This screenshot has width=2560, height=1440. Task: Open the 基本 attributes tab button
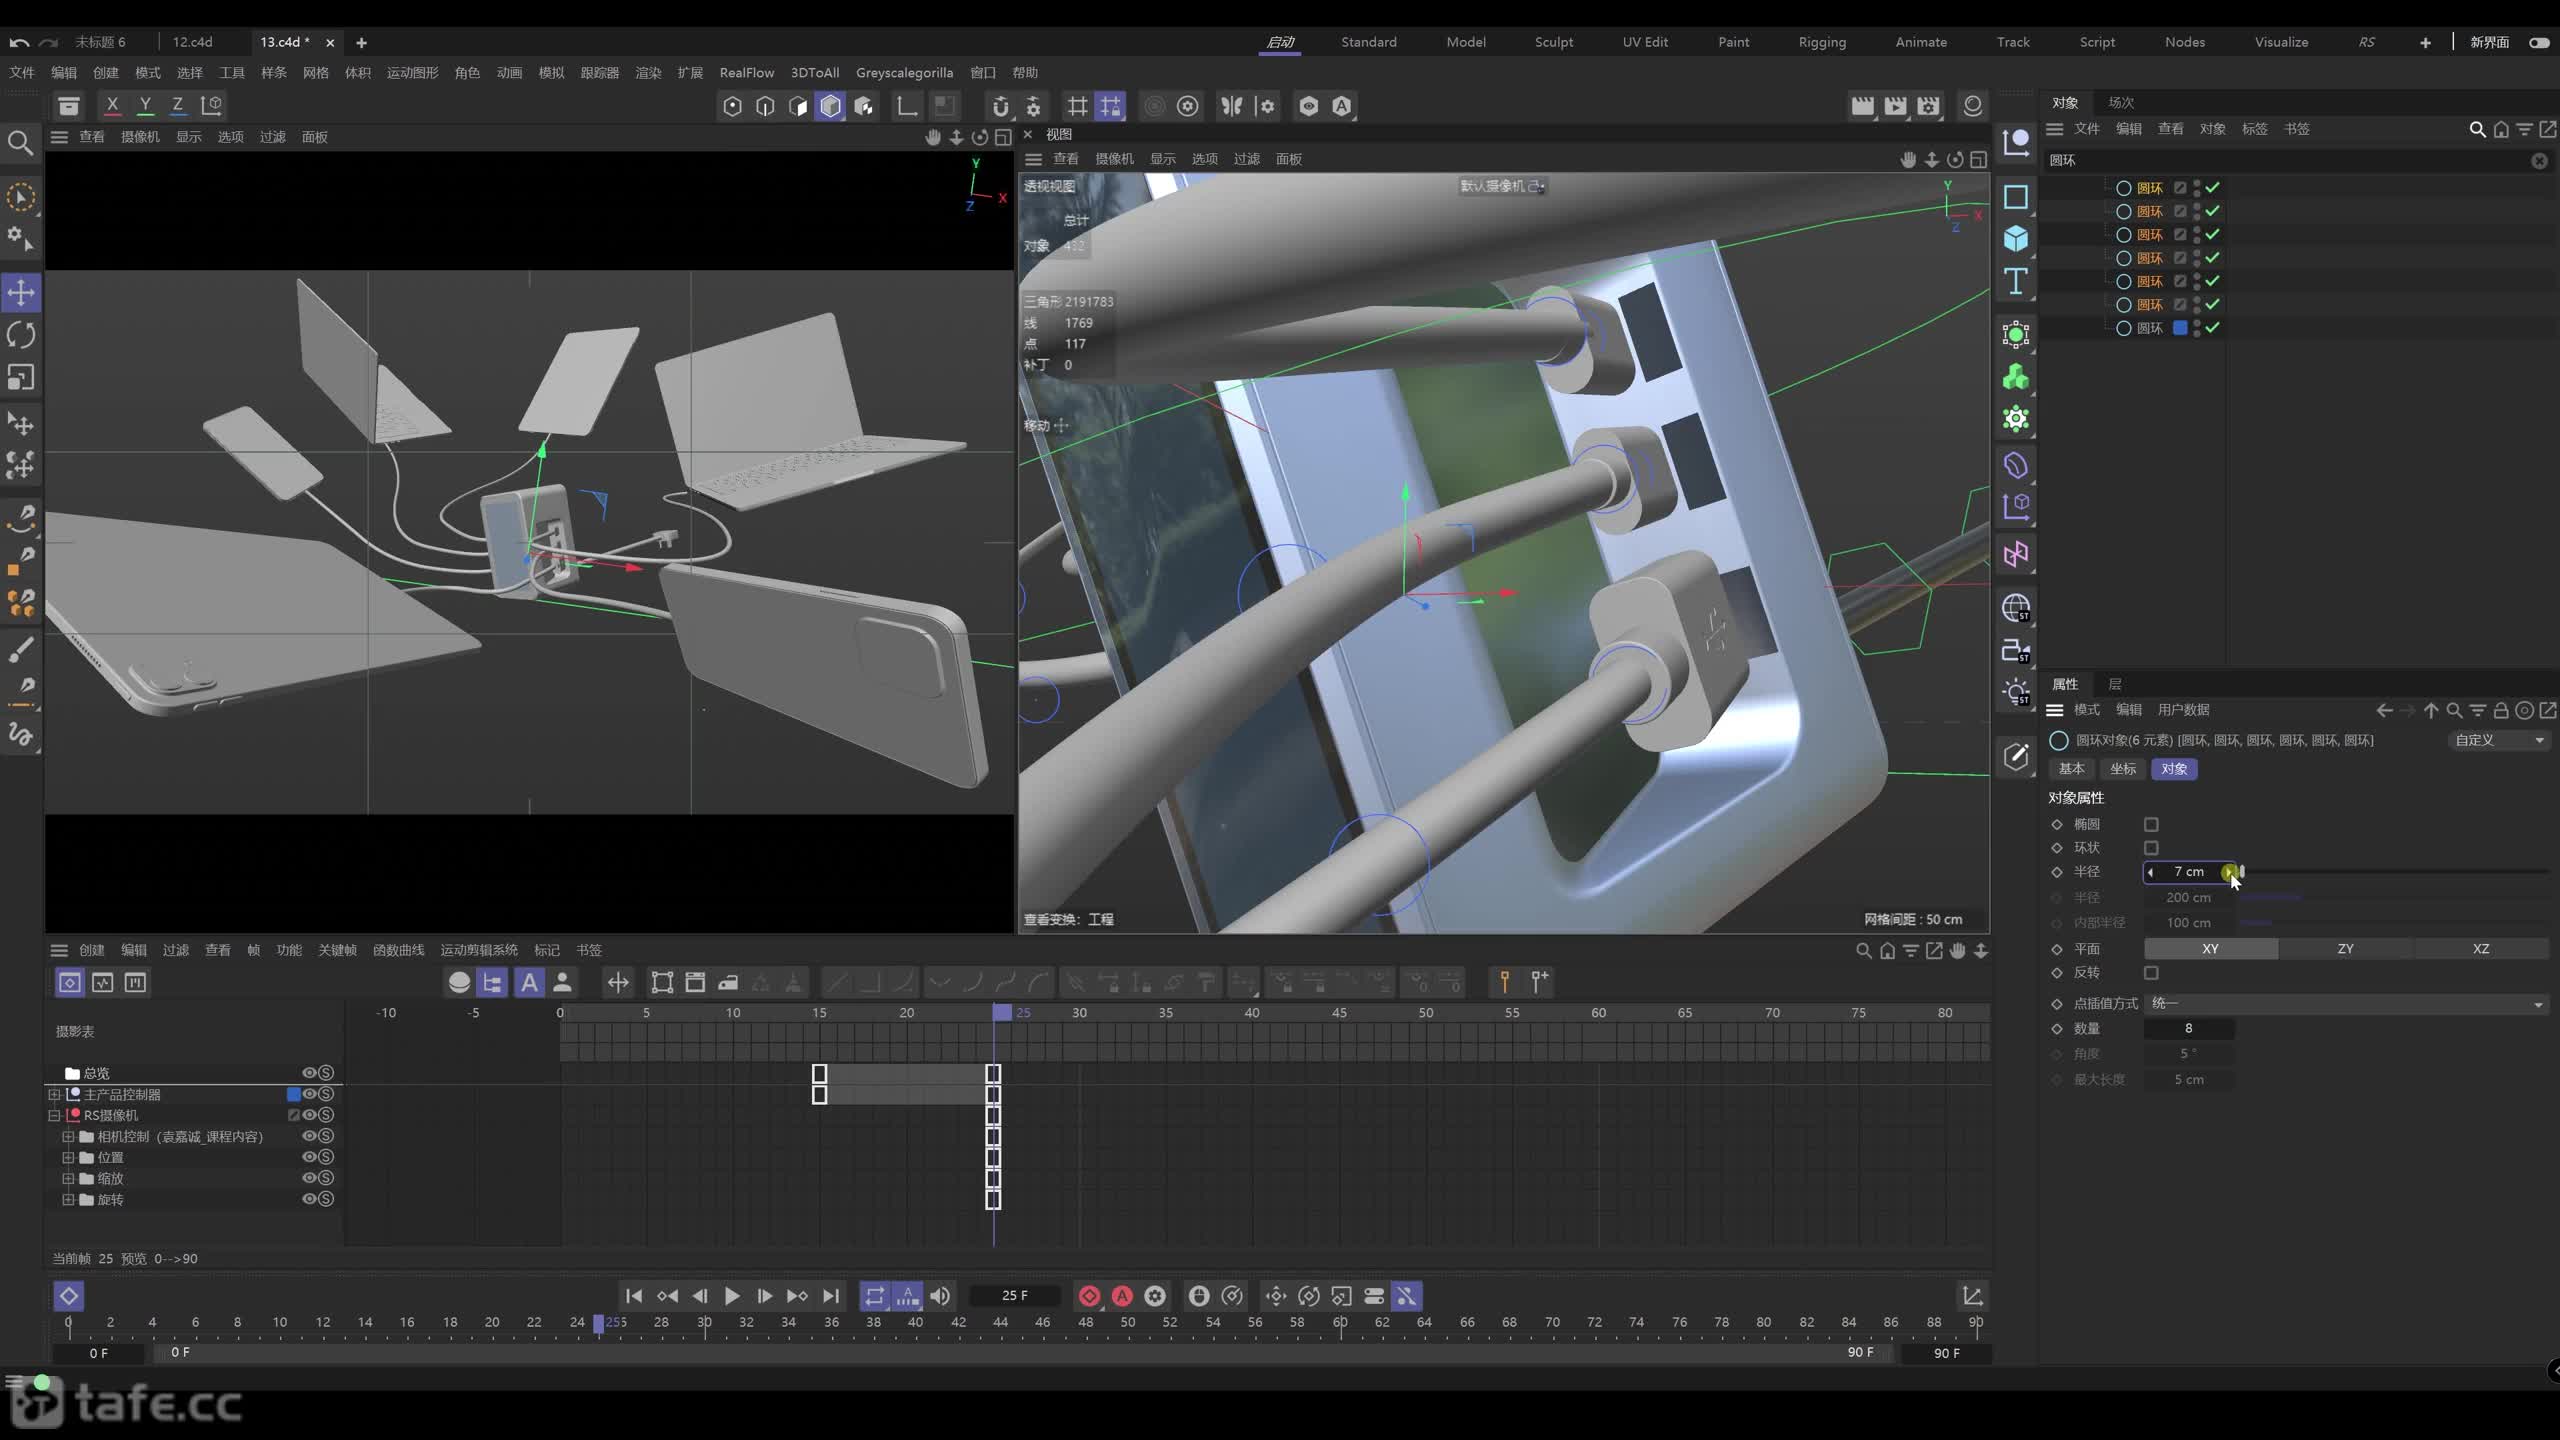(2071, 769)
